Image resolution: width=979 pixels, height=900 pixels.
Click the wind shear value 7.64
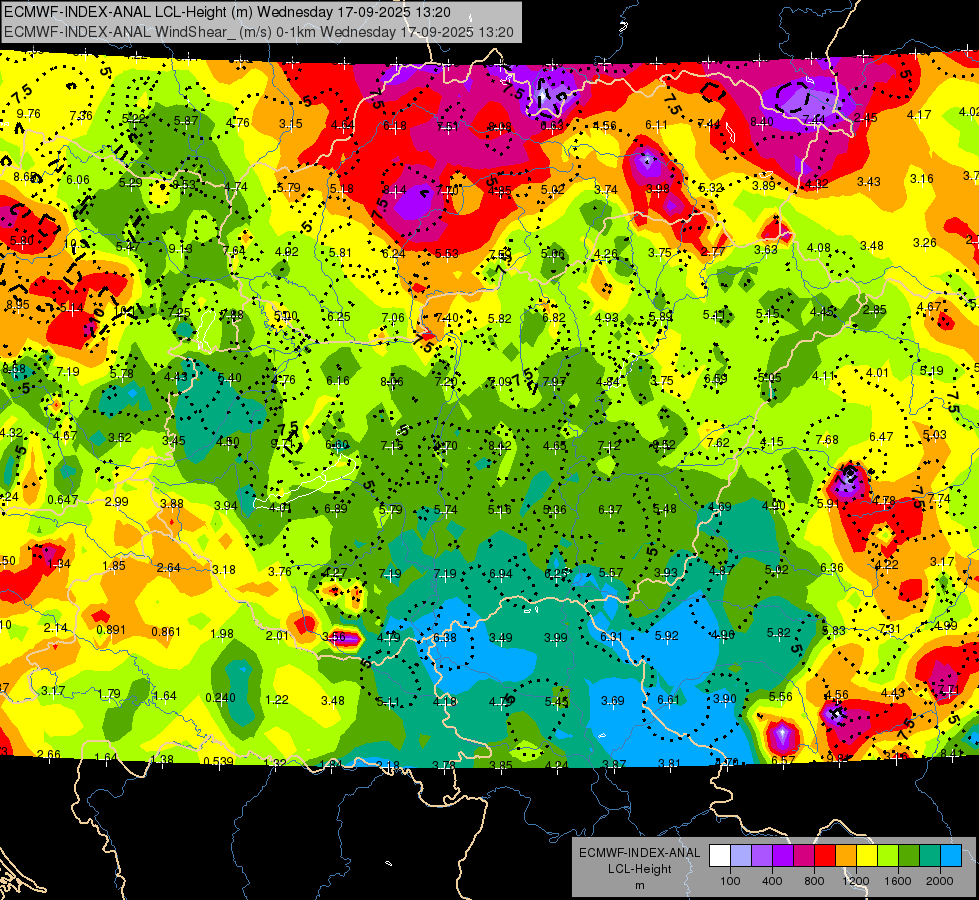234,250
